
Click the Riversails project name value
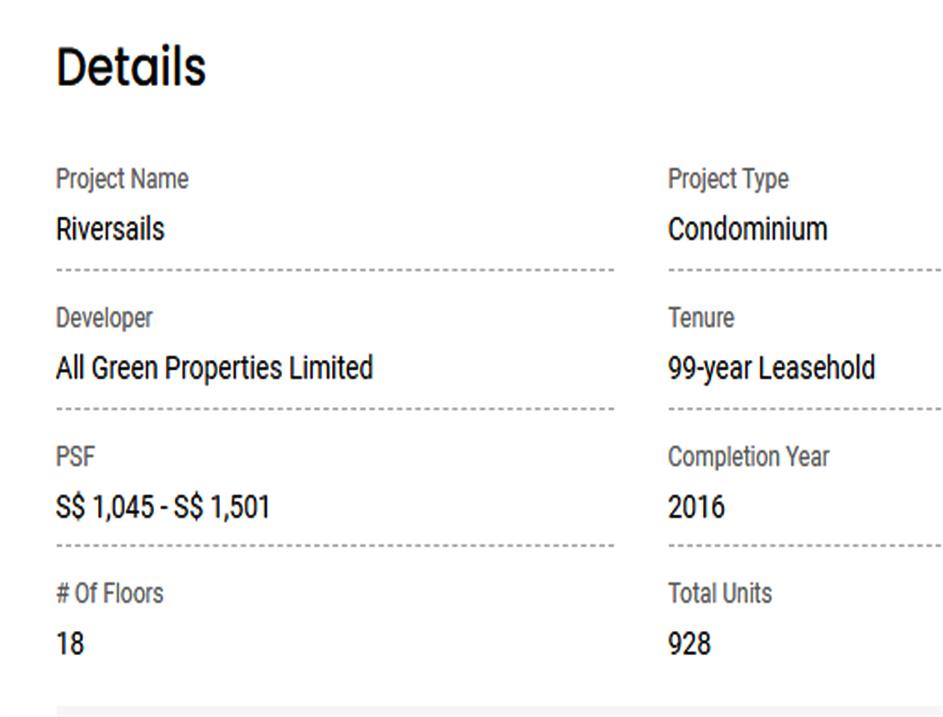click(110, 229)
